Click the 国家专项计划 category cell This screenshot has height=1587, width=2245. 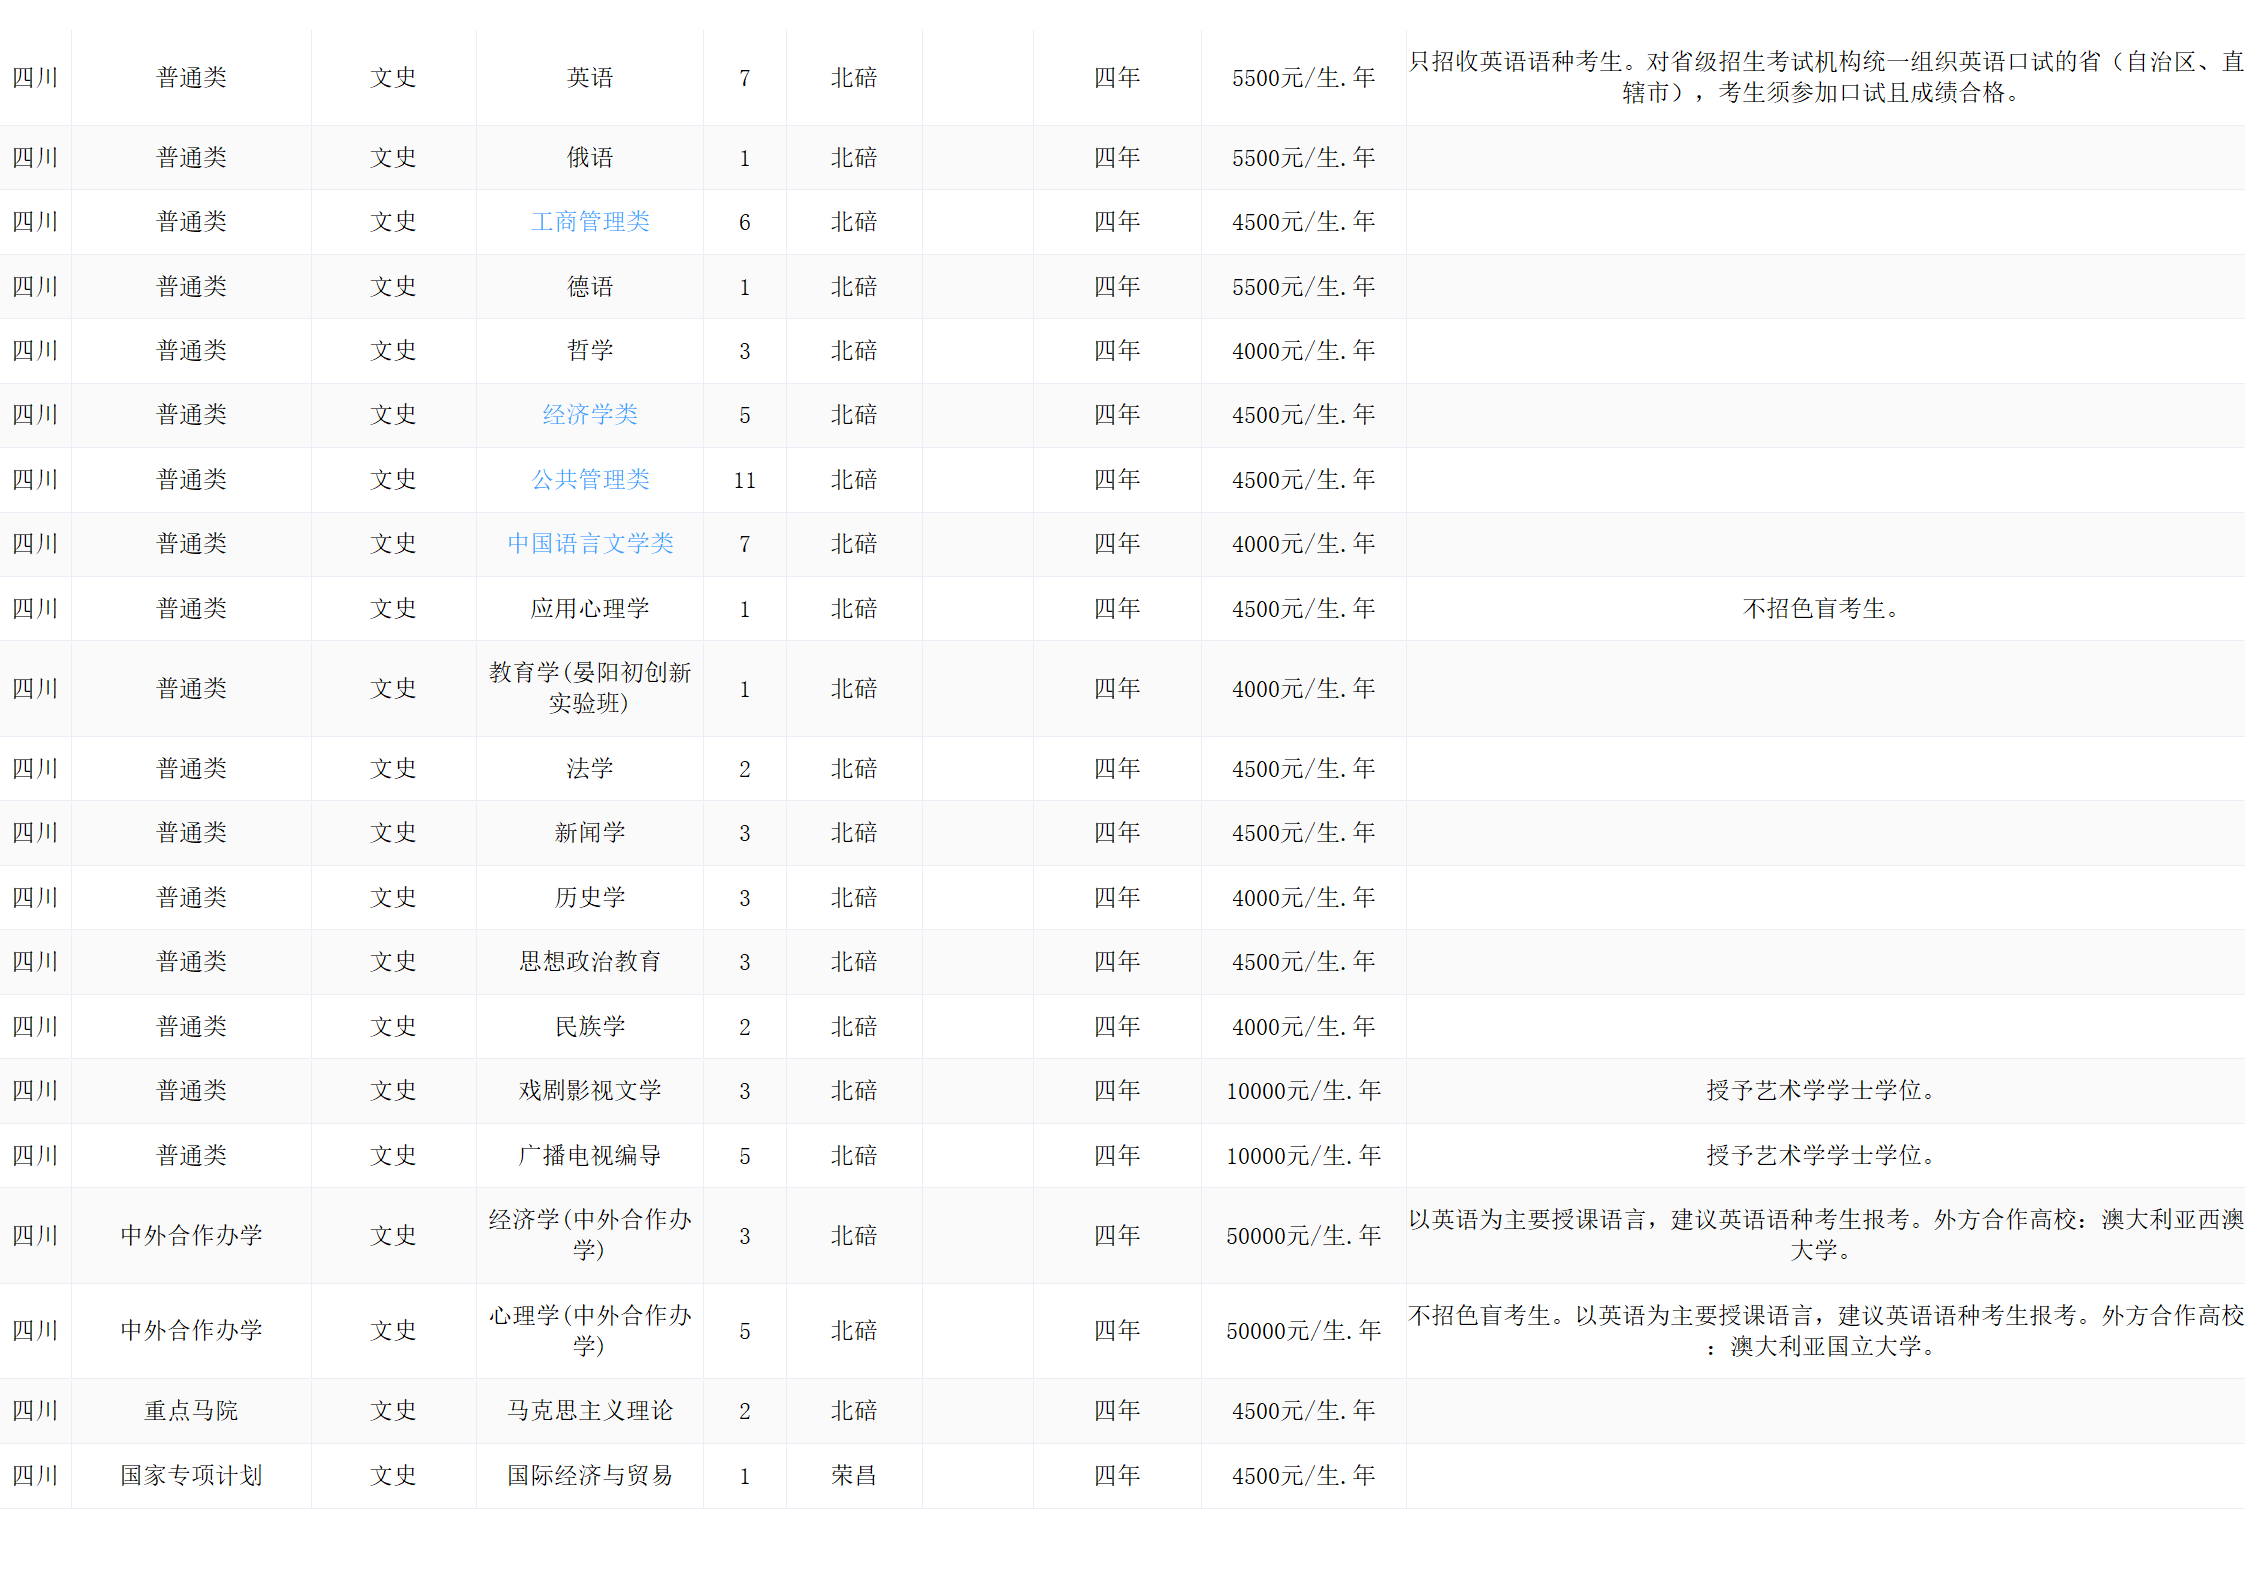tap(191, 1476)
